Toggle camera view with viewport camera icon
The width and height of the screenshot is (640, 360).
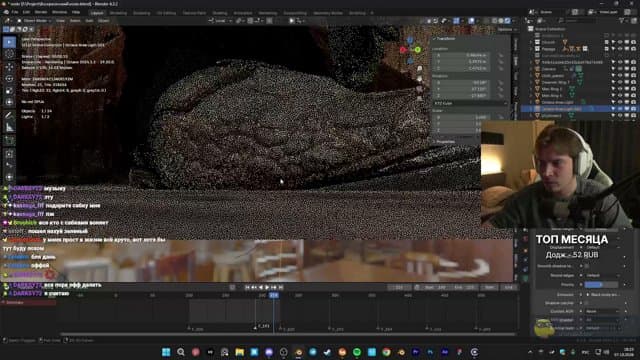tap(419, 89)
